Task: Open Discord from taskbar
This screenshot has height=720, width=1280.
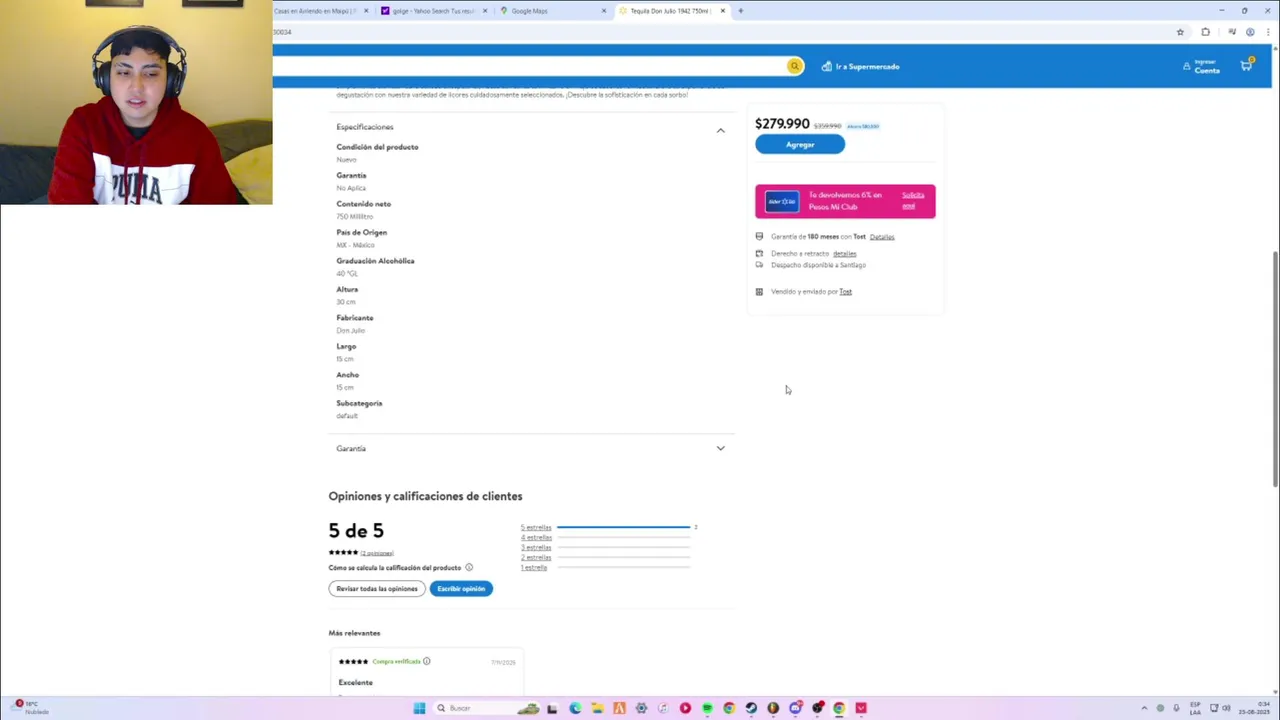Action: (795, 708)
